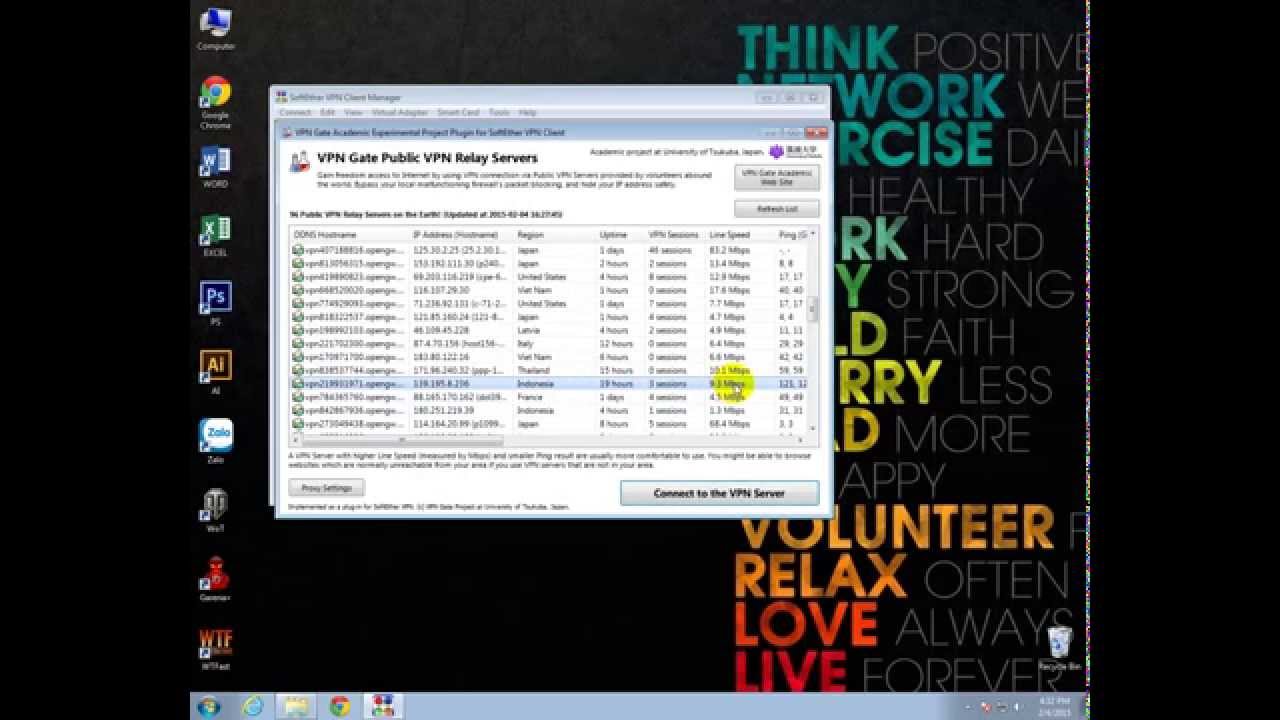Select the United States server 69.203.116.219
Image resolution: width=1280 pixels, height=720 pixels.
(548, 277)
